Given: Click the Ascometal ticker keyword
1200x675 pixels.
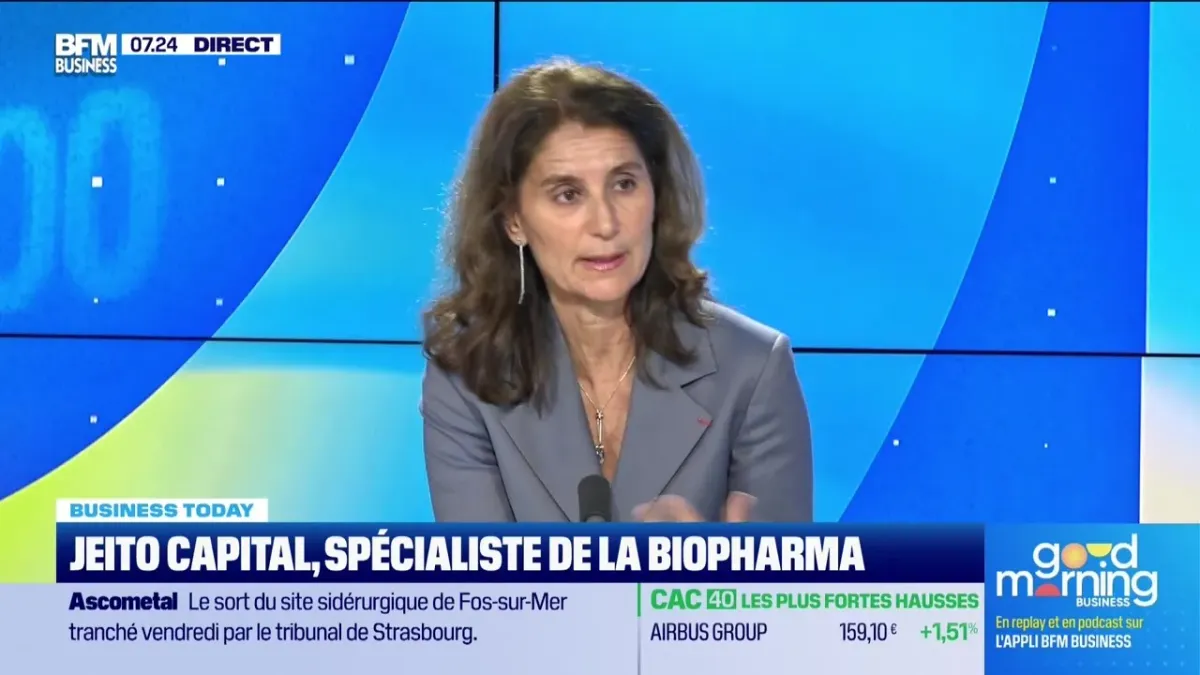Looking at the screenshot, I should [123, 602].
